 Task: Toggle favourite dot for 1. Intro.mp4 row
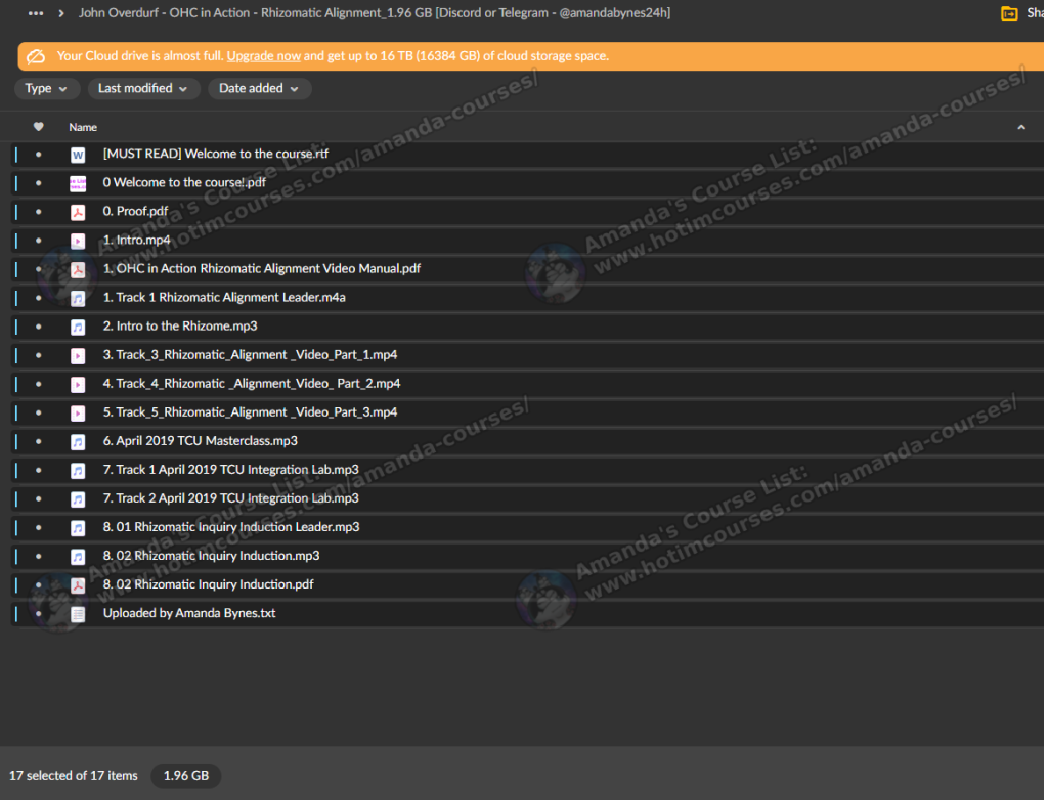[x=39, y=241]
